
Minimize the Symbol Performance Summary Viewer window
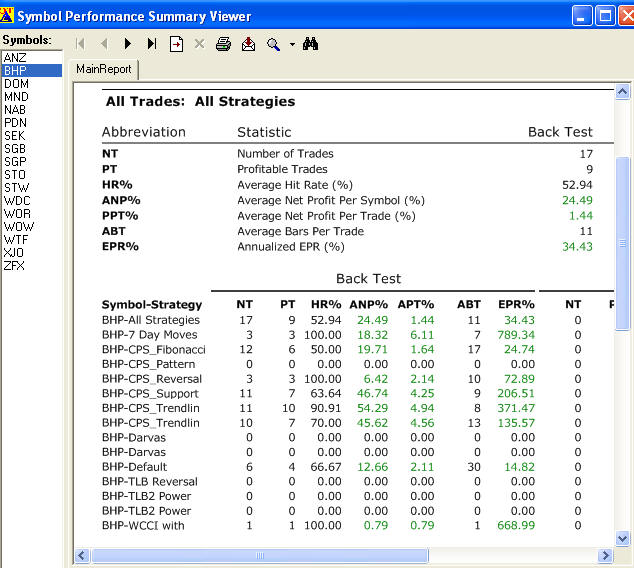582,17
